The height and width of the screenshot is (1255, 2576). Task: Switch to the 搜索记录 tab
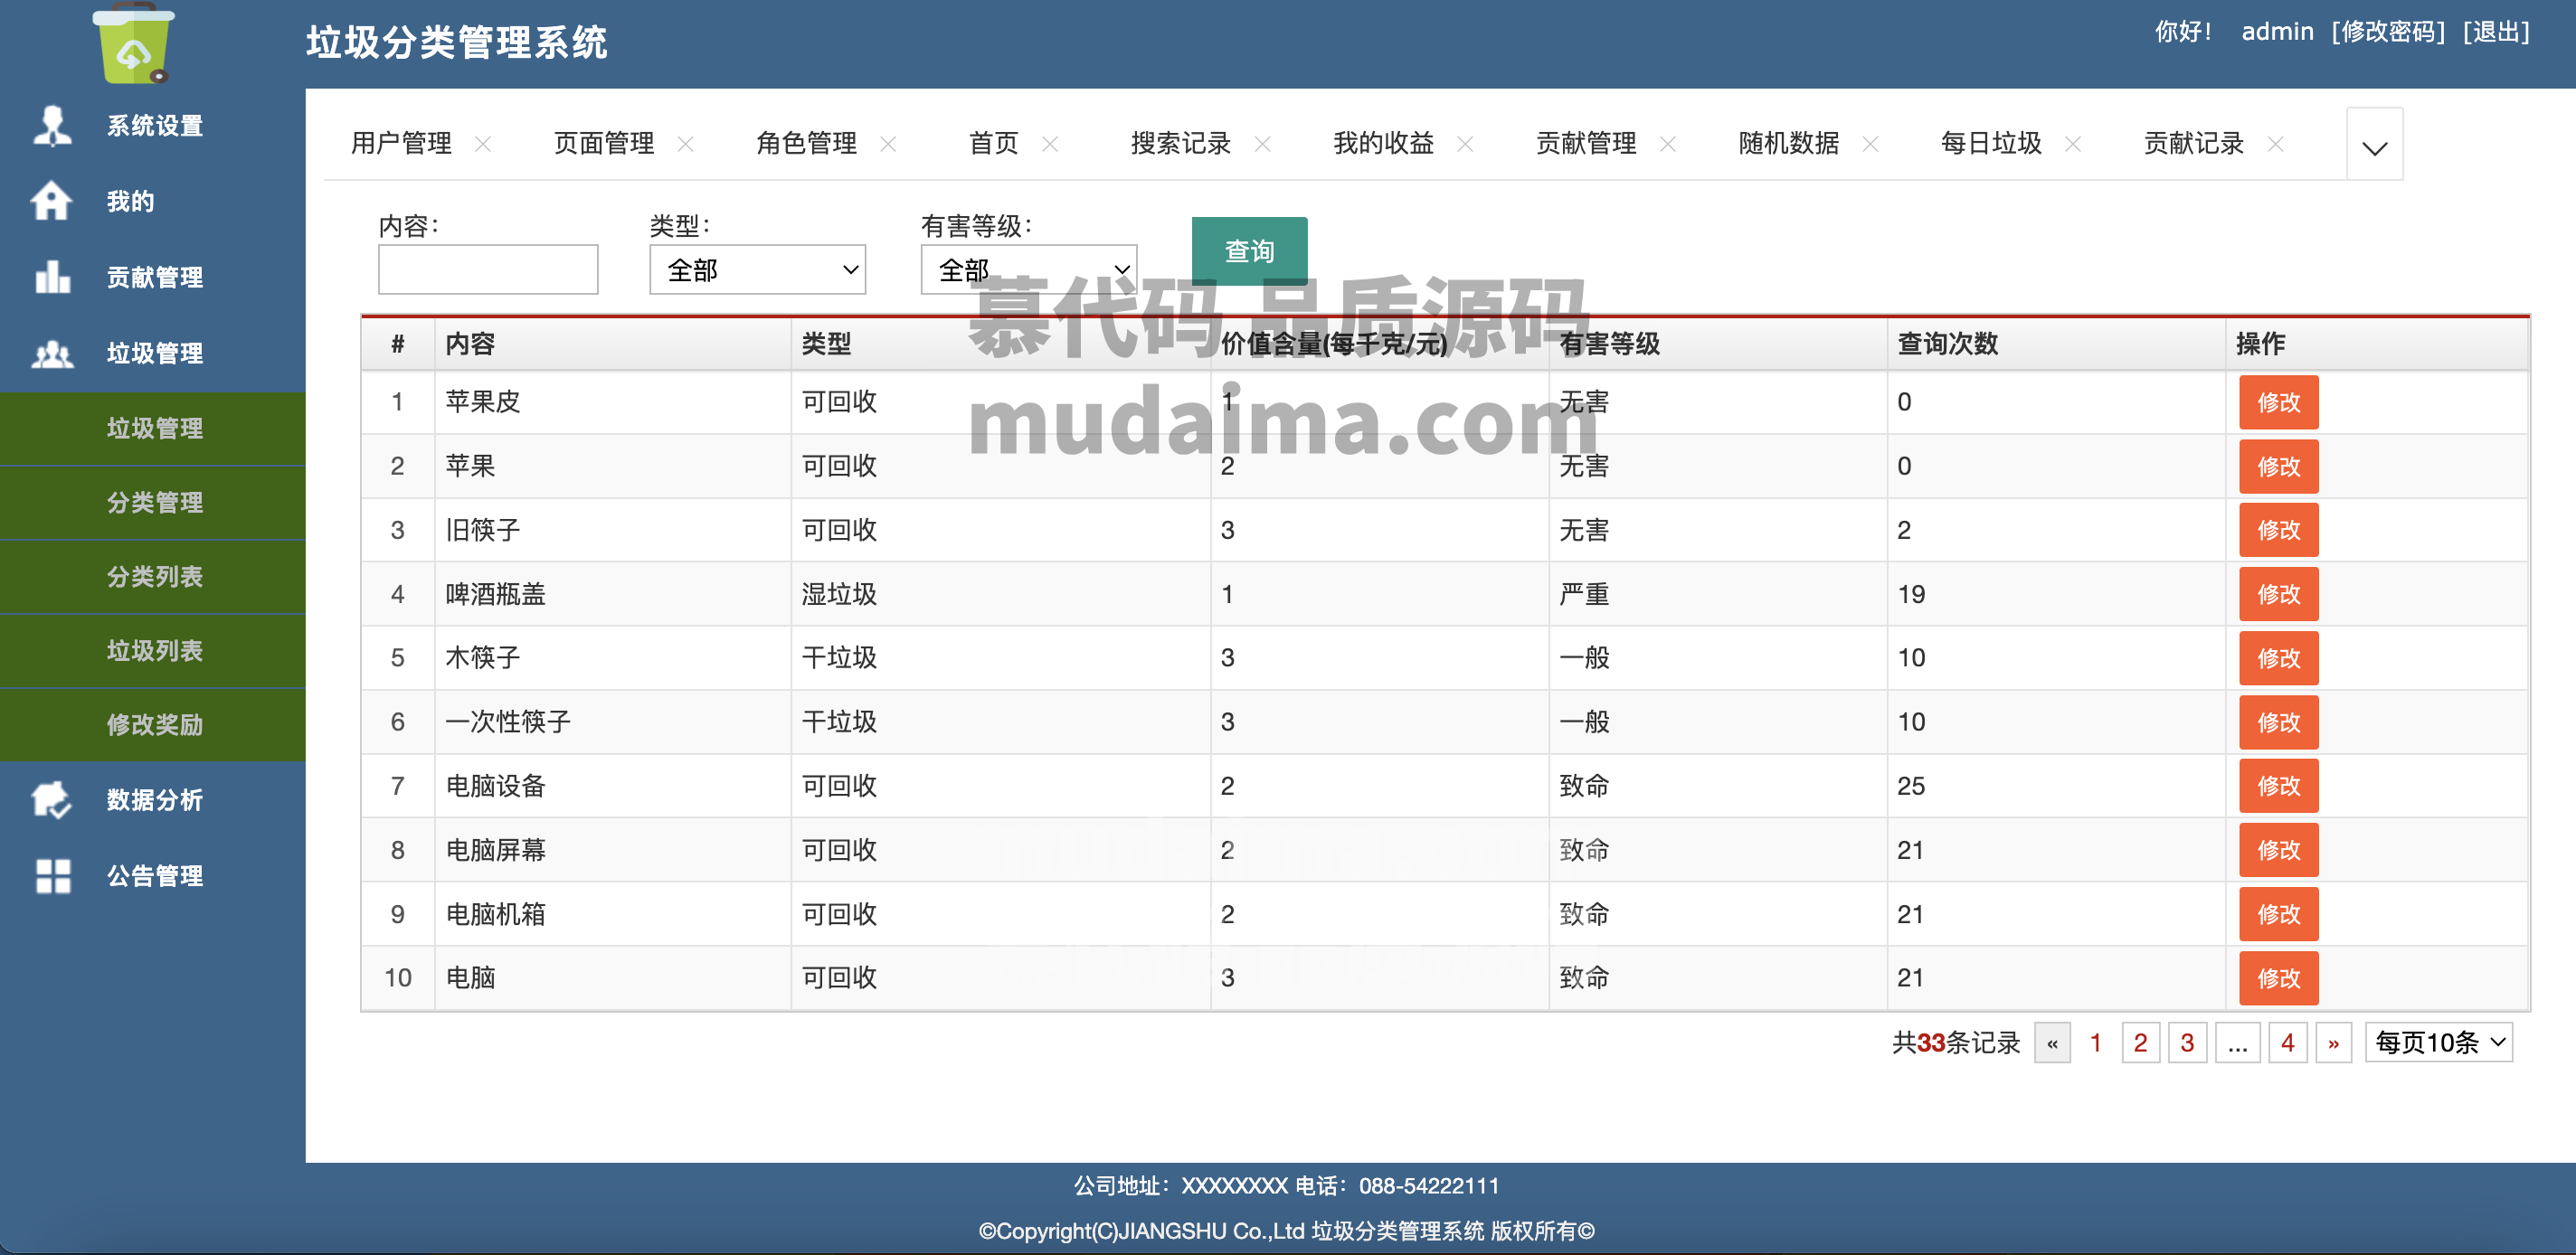point(1181,144)
